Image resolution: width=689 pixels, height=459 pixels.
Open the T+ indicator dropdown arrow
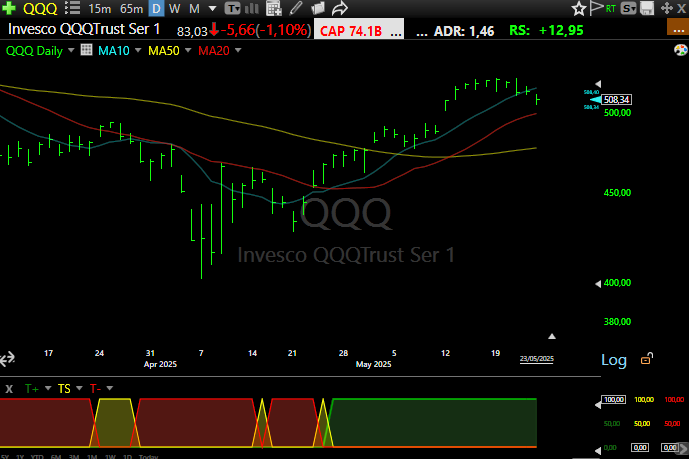(x=48, y=388)
